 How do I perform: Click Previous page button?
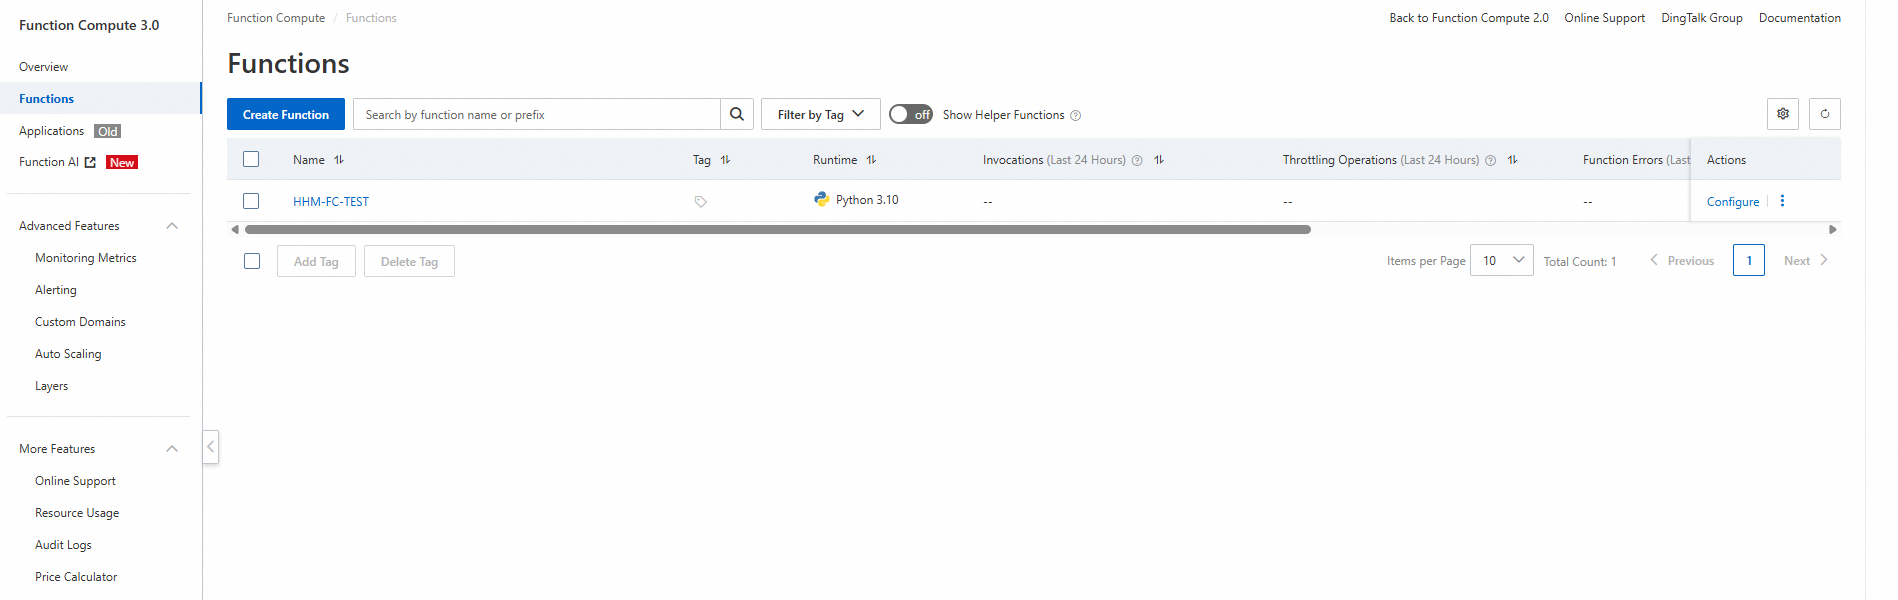tap(1682, 260)
